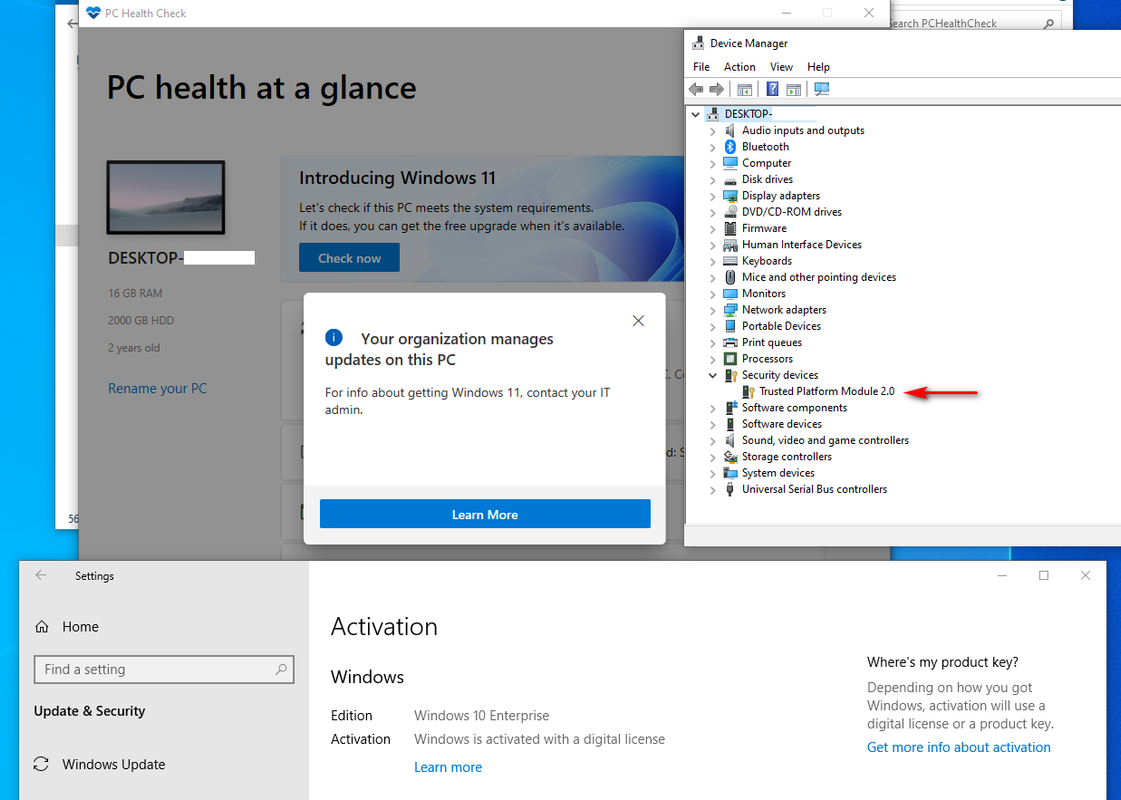Select the Computer tree item
1121x800 pixels.
click(x=766, y=163)
